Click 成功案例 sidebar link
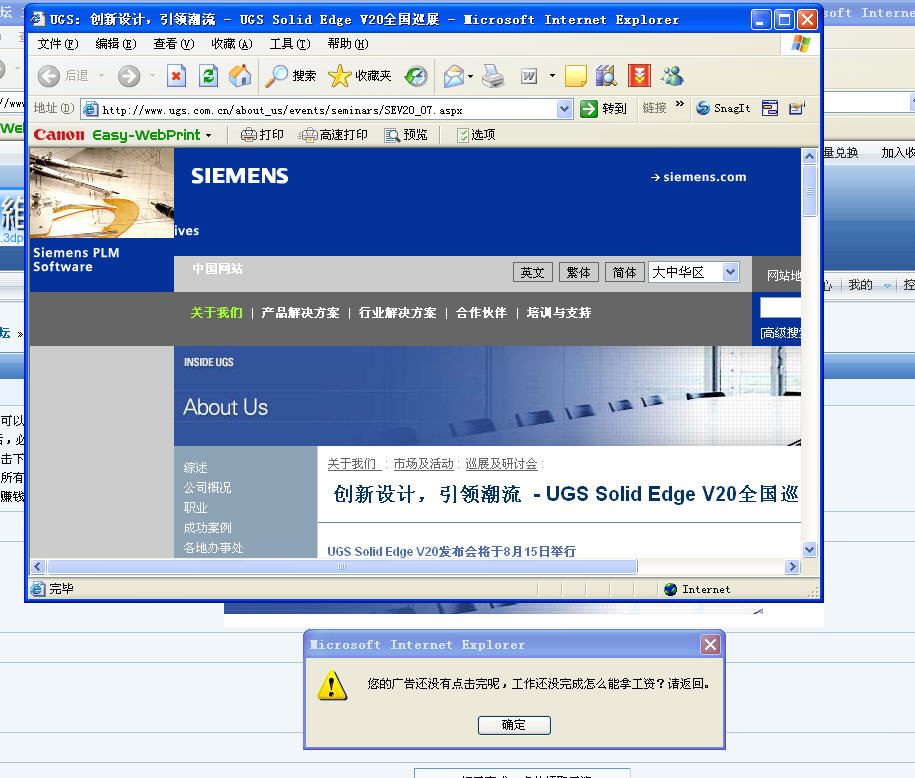915x778 pixels. point(207,528)
